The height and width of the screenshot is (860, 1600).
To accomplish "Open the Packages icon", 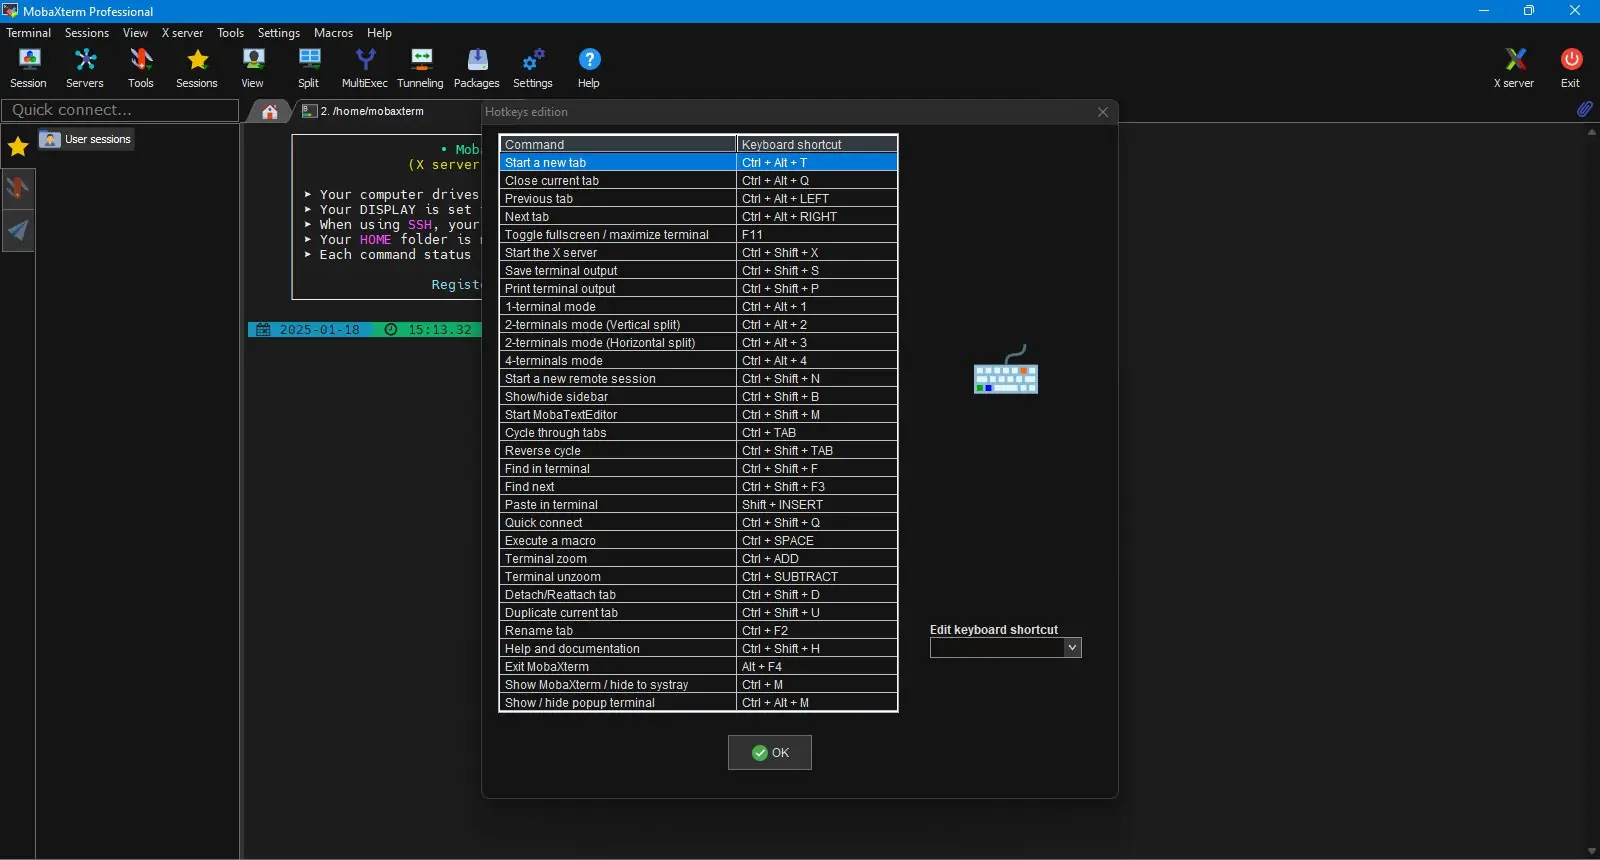I will point(477,67).
